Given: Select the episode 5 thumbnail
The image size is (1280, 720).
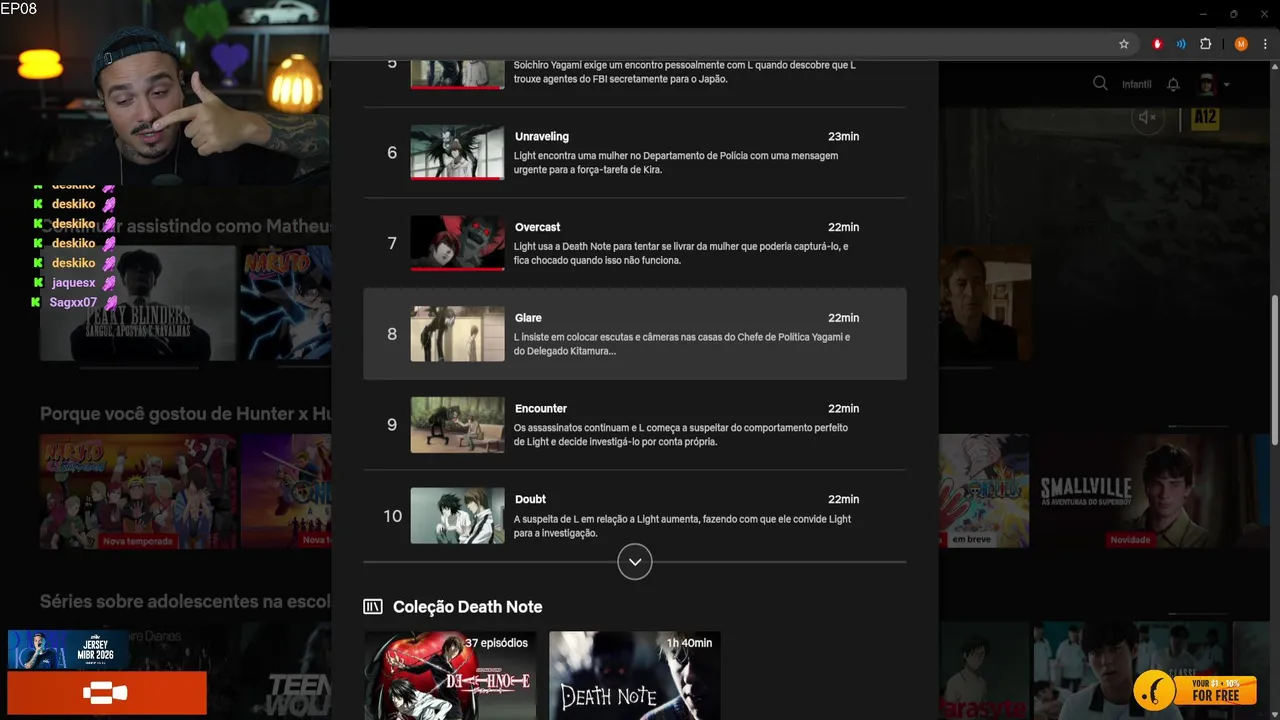Looking at the screenshot, I should pyautogui.click(x=457, y=75).
